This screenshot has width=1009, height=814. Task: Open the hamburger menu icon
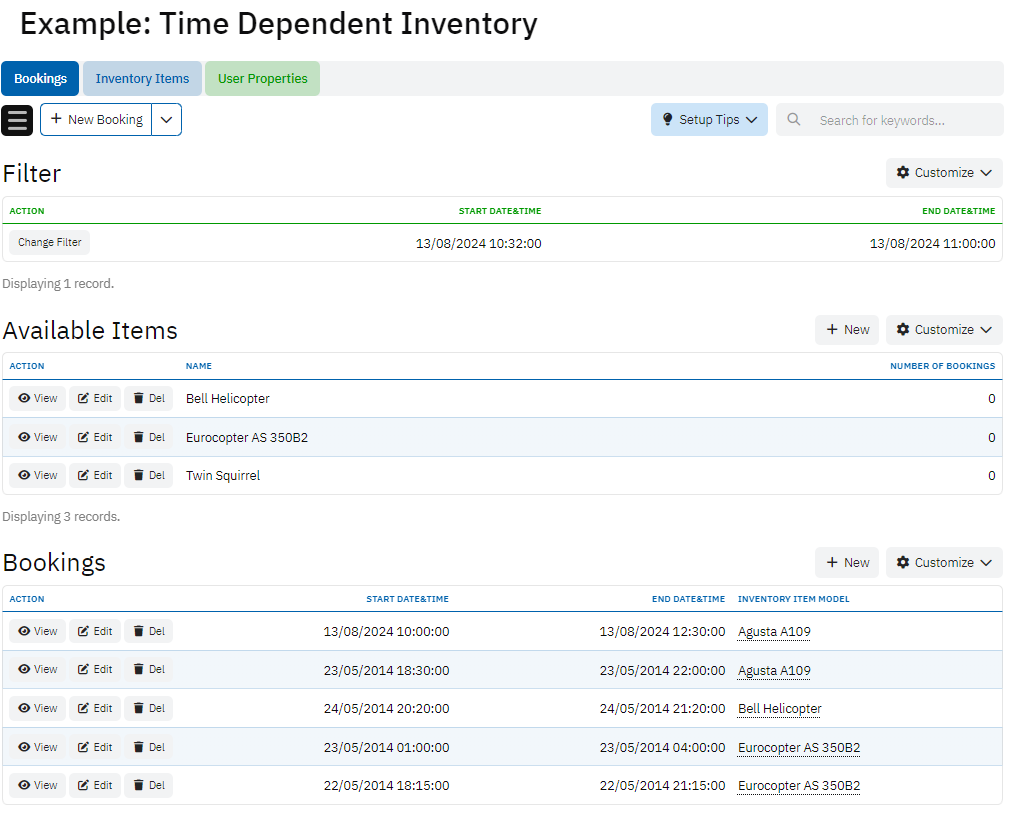tap(18, 120)
